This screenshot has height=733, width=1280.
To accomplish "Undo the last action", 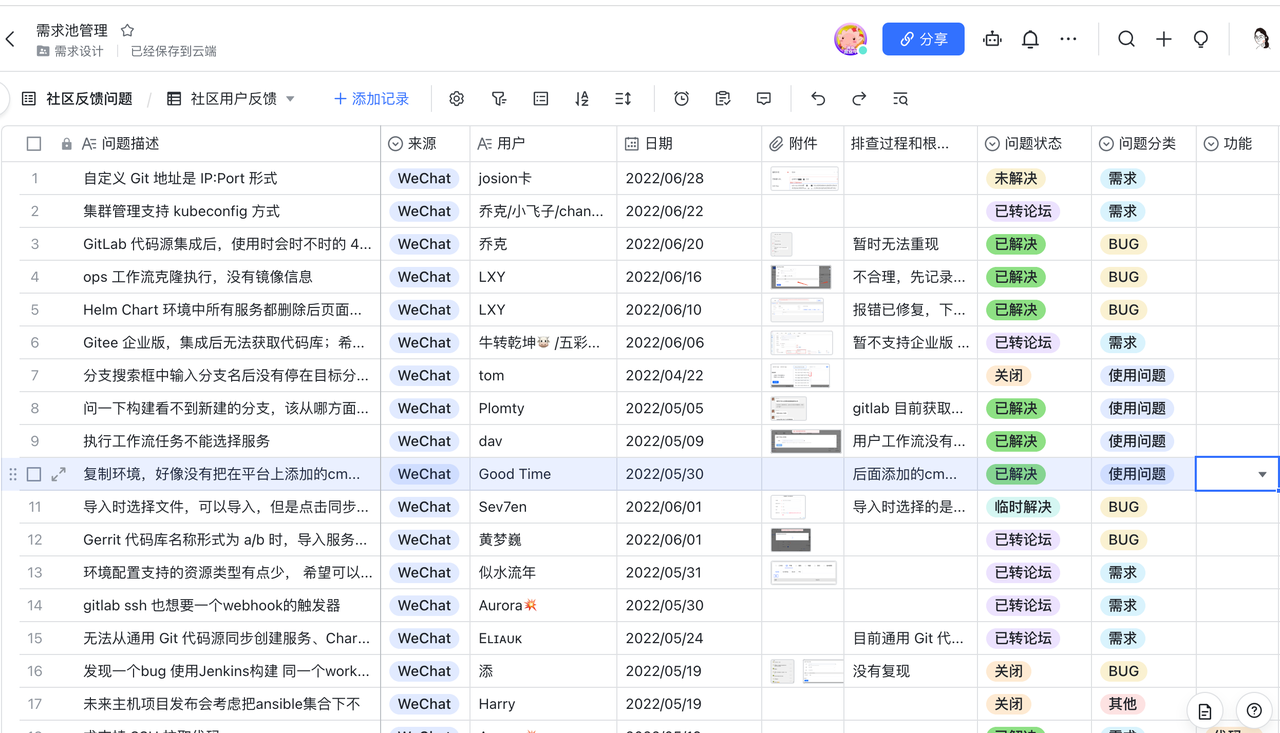I will pyautogui.click(x=818, y=99).
